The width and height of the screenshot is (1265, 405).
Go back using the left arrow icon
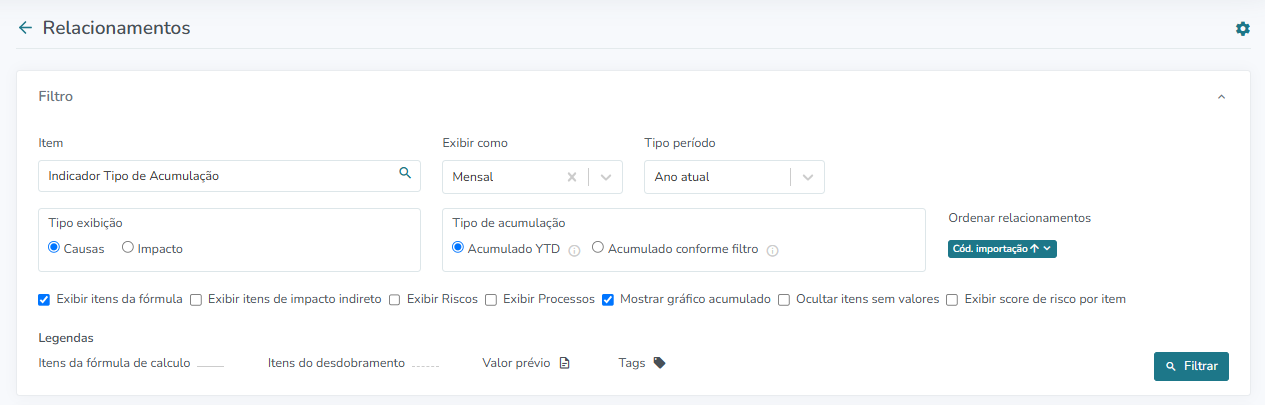[25, 28]
